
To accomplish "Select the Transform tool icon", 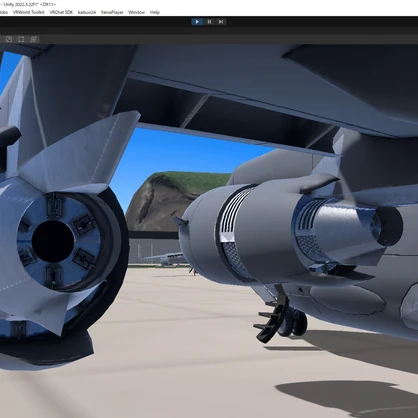I will [33, 39].
